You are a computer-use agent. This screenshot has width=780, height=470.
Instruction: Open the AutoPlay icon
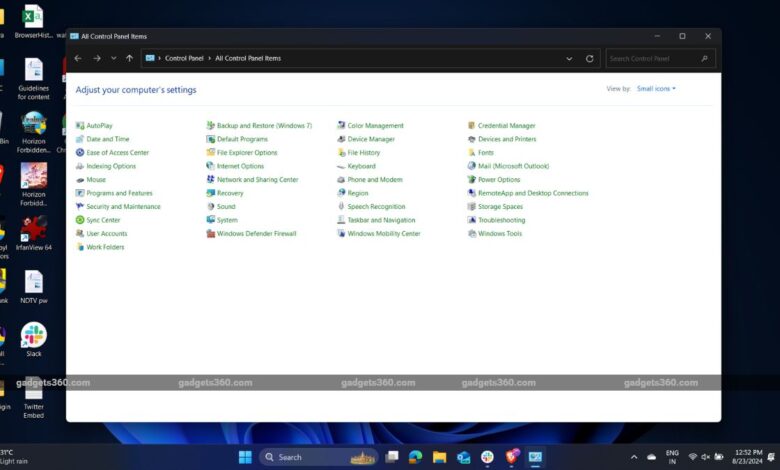(80, 126)
